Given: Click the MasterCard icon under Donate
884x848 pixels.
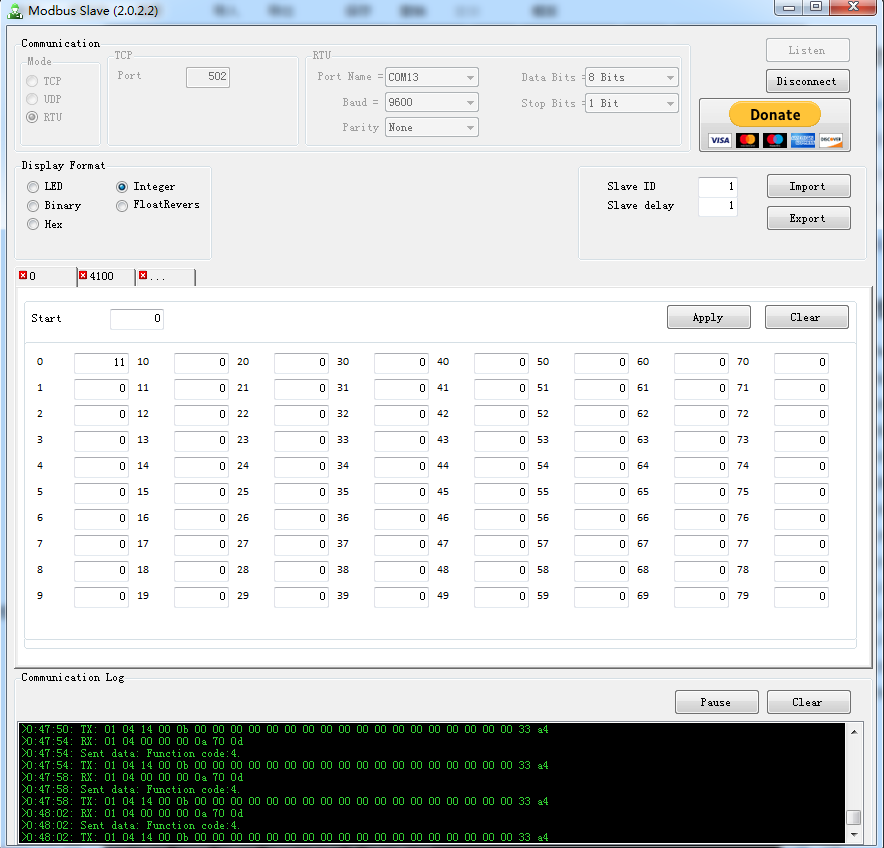Looking at the screenshot, I should pos(745,140).
